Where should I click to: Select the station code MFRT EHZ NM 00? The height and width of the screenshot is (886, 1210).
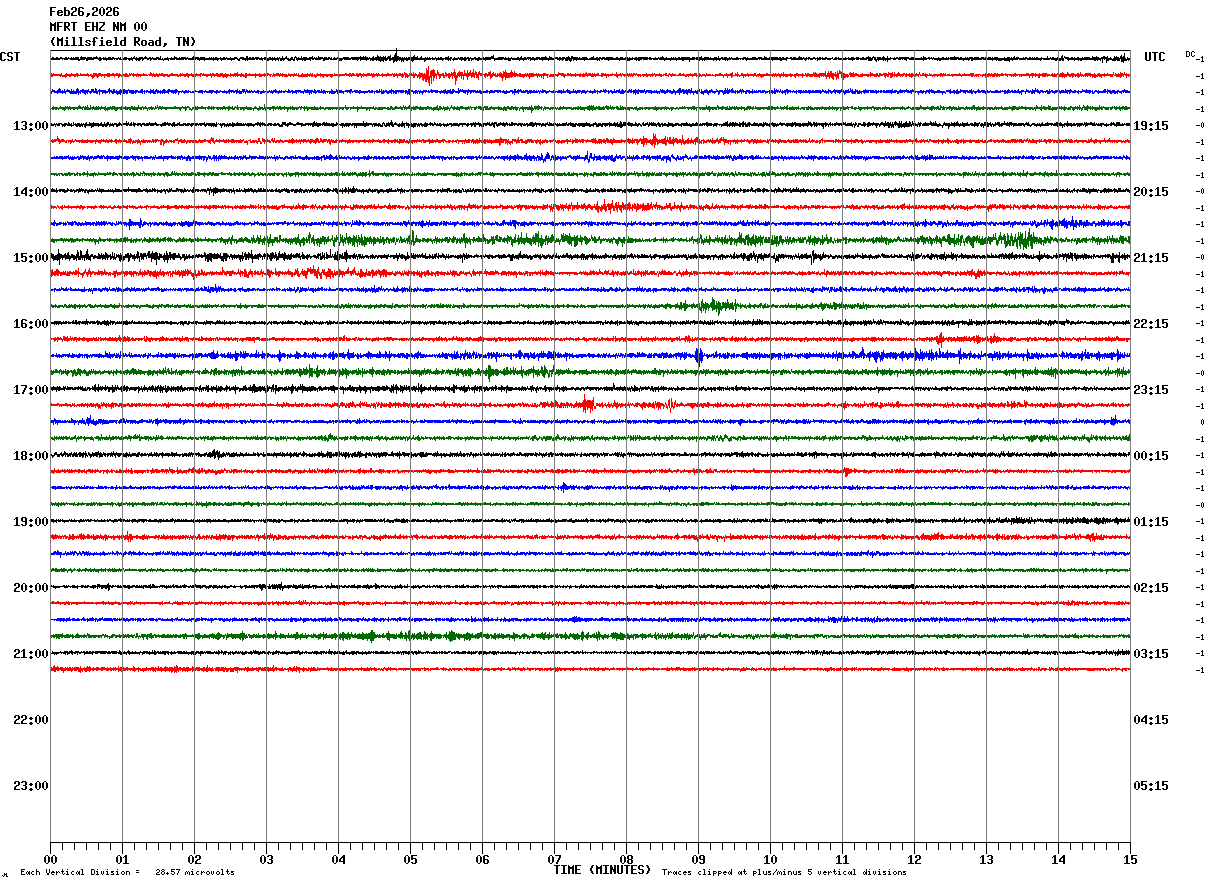coord(98,27)
